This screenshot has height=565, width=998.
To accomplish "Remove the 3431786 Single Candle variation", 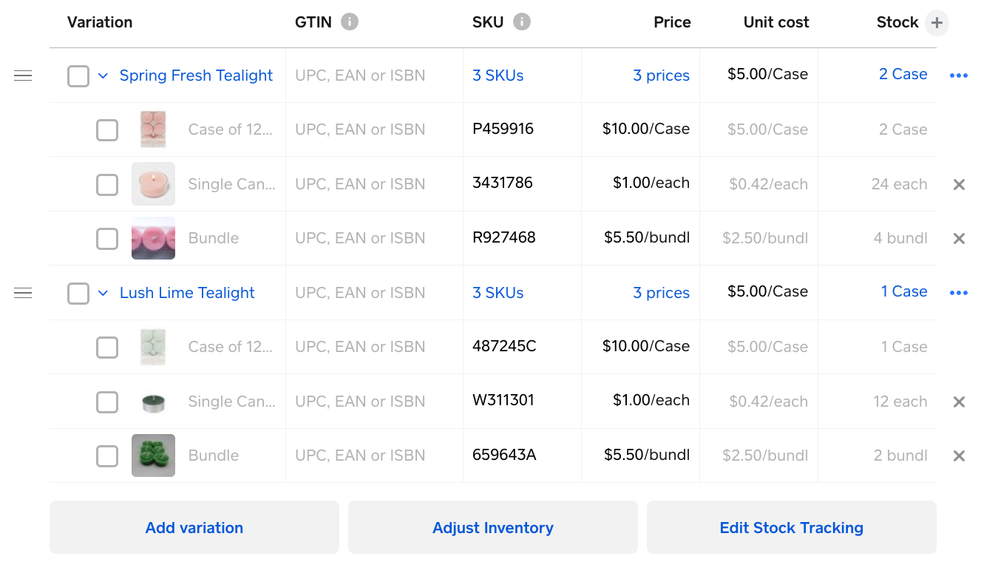I will click(958, 184).
